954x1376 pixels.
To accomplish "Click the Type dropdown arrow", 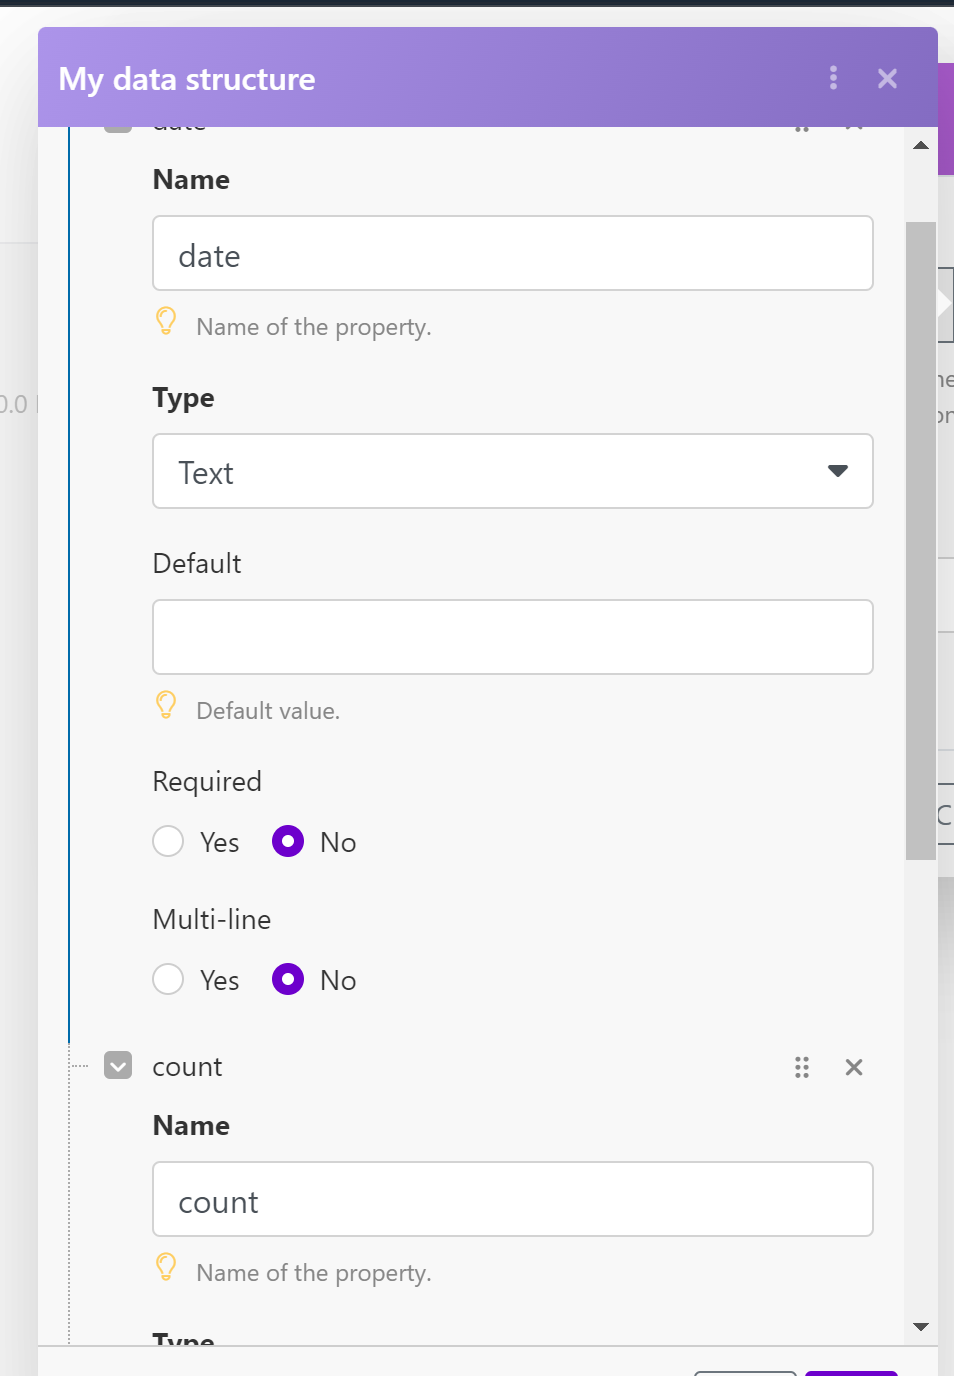I will tap(838, 471).
